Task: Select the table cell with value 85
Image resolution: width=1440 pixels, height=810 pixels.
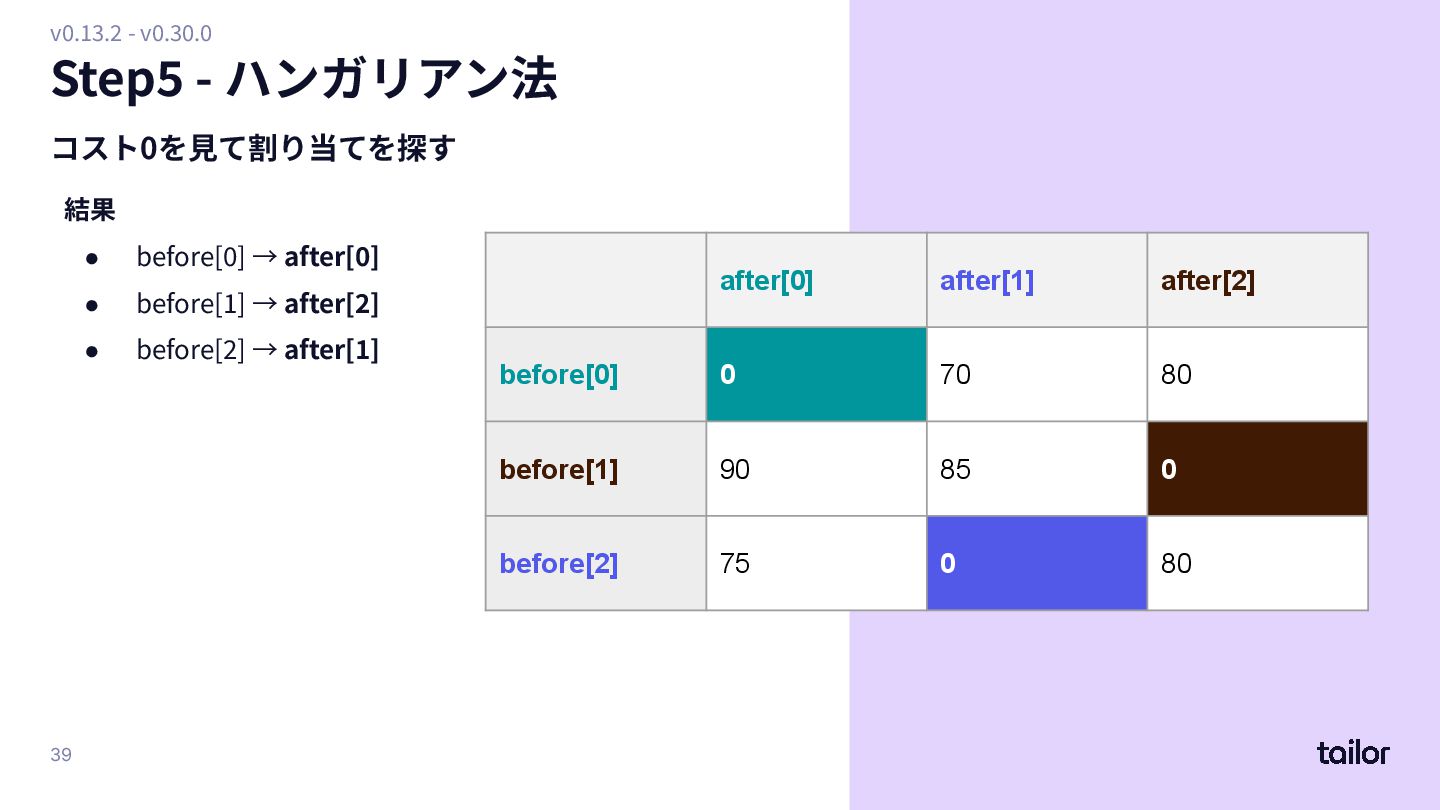Action: tap(1036, 469)
